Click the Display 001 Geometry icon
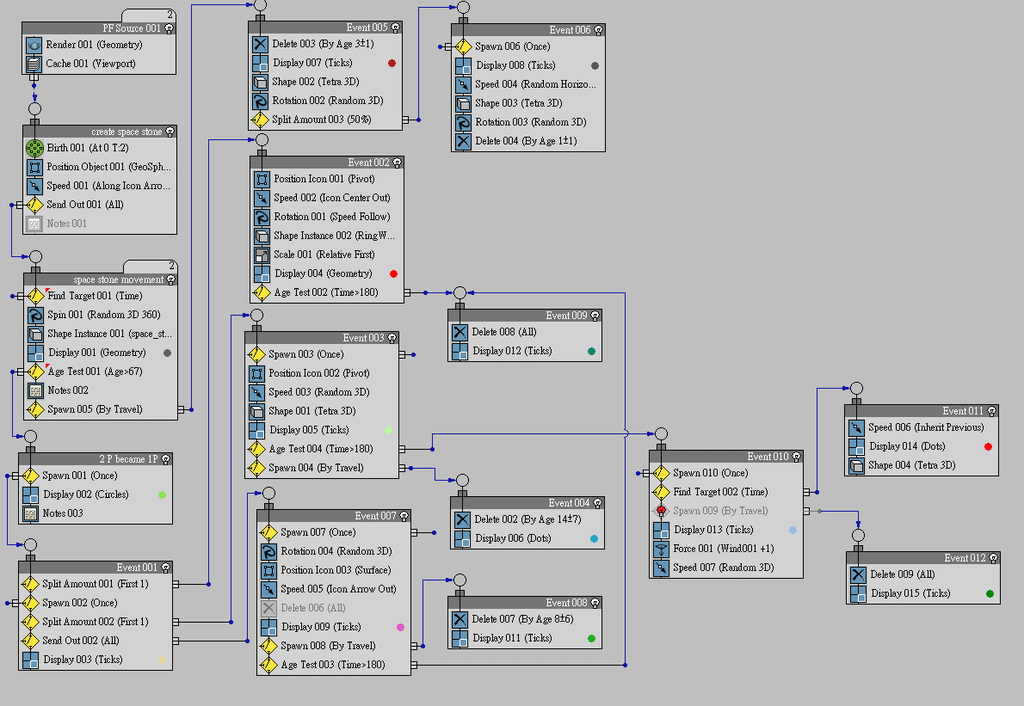The image size is (1024, 706). 35,353
